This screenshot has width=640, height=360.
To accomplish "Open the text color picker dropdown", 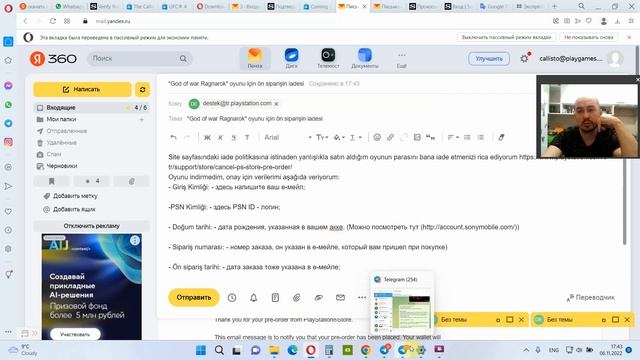I will [356, 138].
